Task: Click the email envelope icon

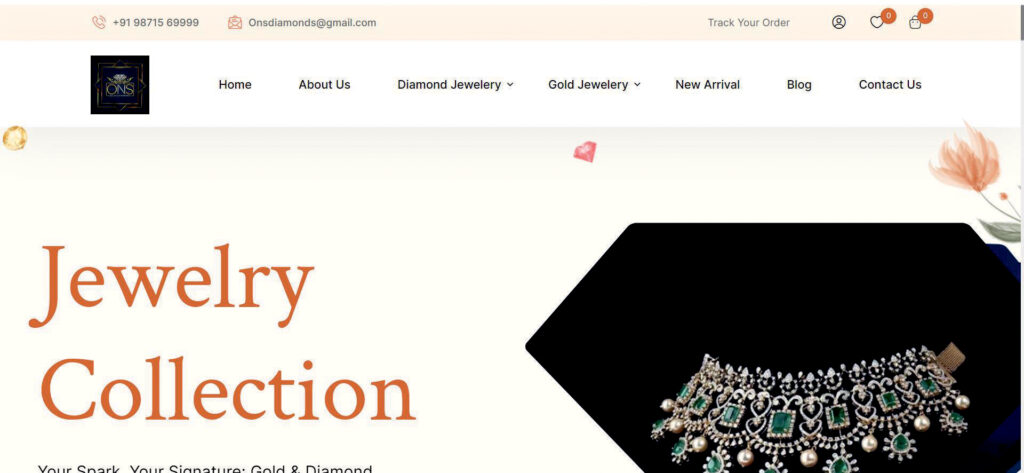Action: [234, 22]
